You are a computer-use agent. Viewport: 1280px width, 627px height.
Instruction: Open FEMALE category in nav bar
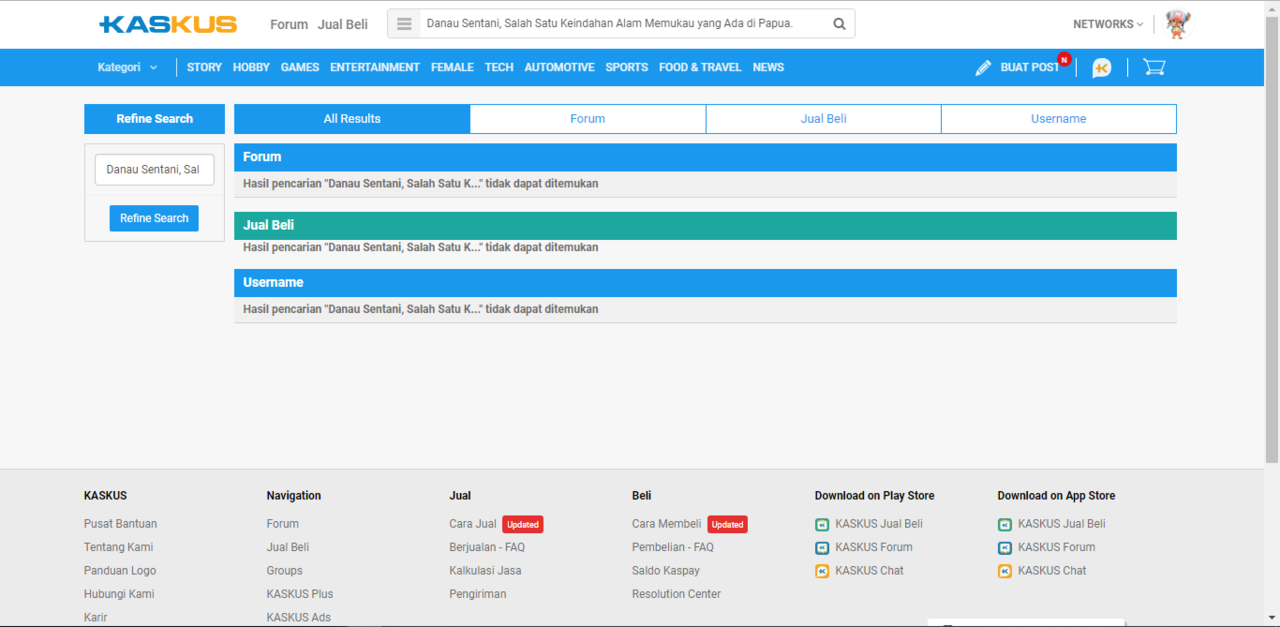pos(452,67)
